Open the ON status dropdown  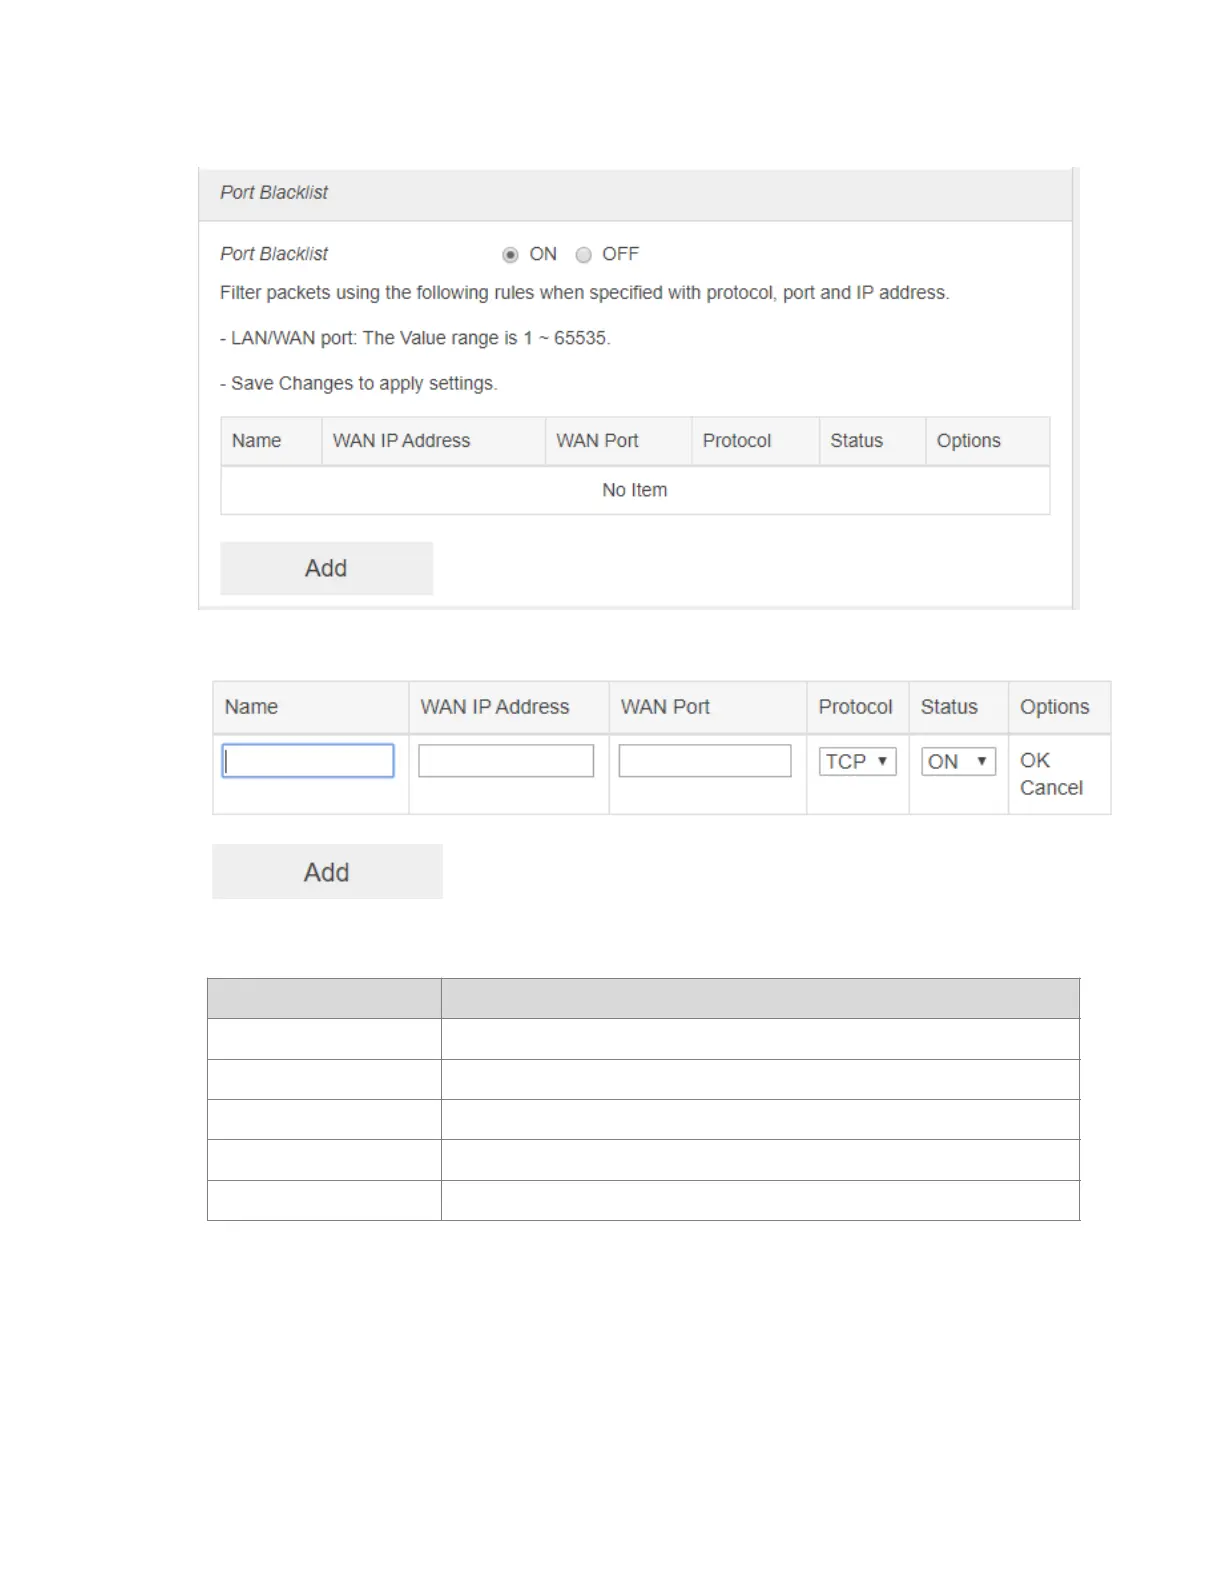[958, 762]
